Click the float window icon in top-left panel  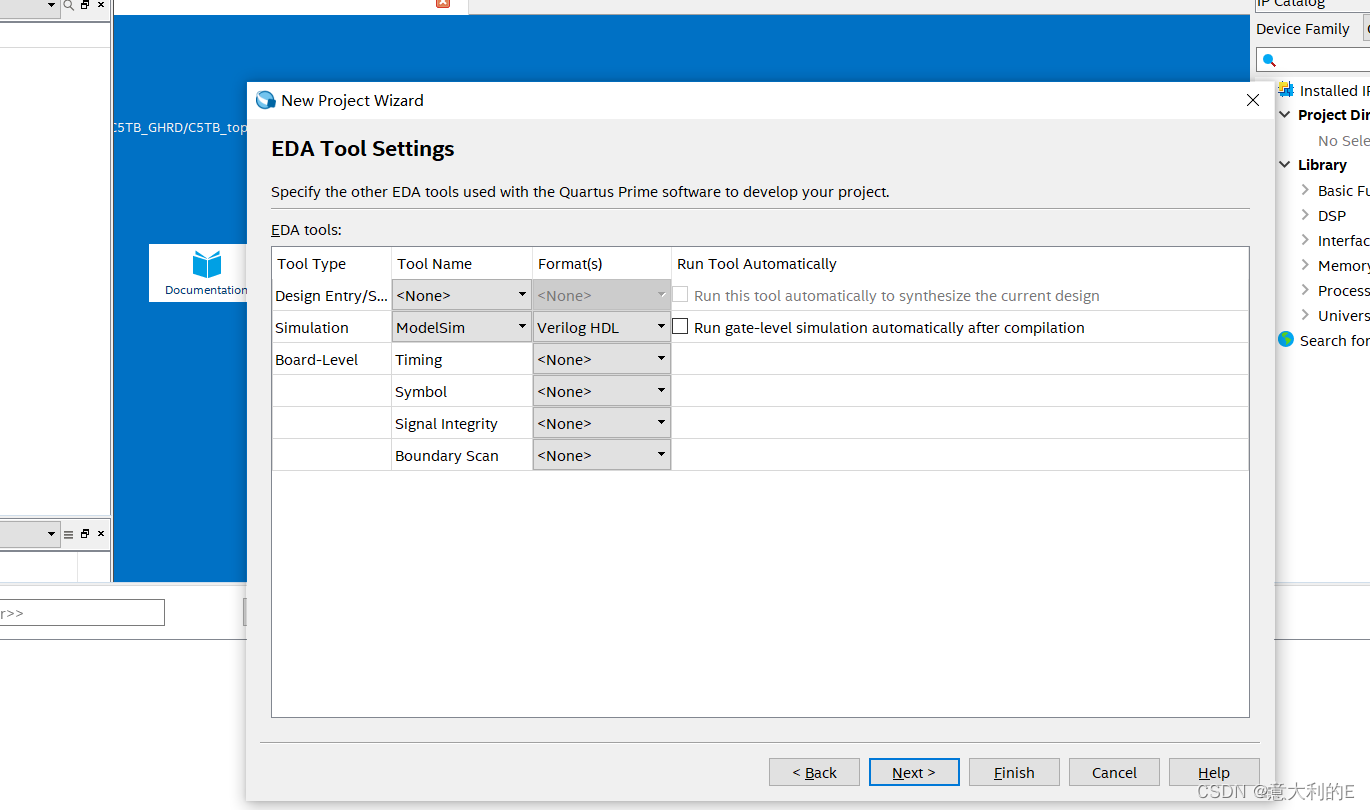85,5
